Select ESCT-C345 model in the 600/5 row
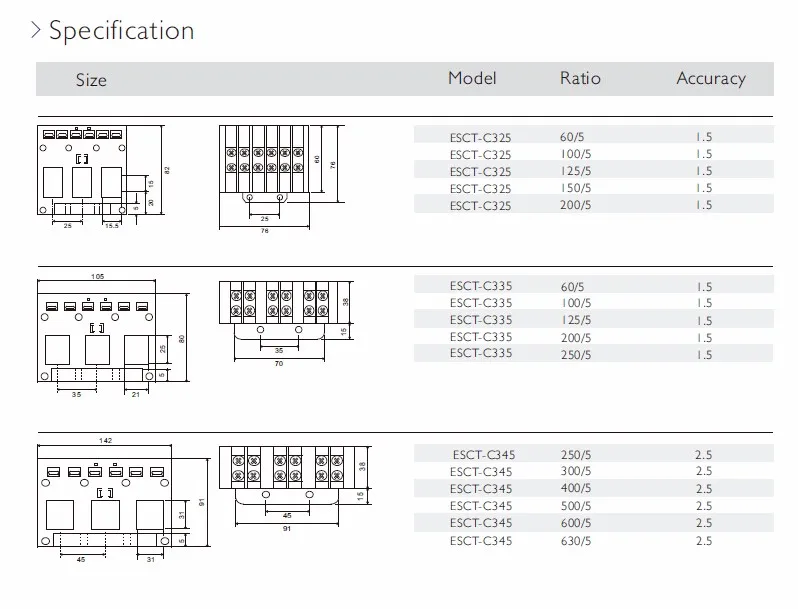The width and height of the screenshot is (798, 609). [x=480, y=523]
